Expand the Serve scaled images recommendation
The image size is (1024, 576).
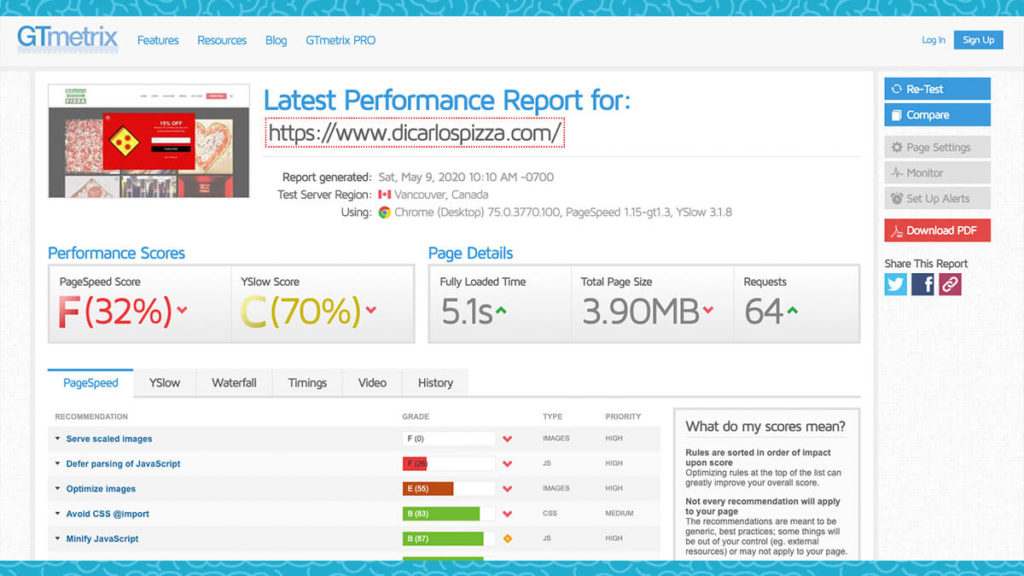point(109,439)
